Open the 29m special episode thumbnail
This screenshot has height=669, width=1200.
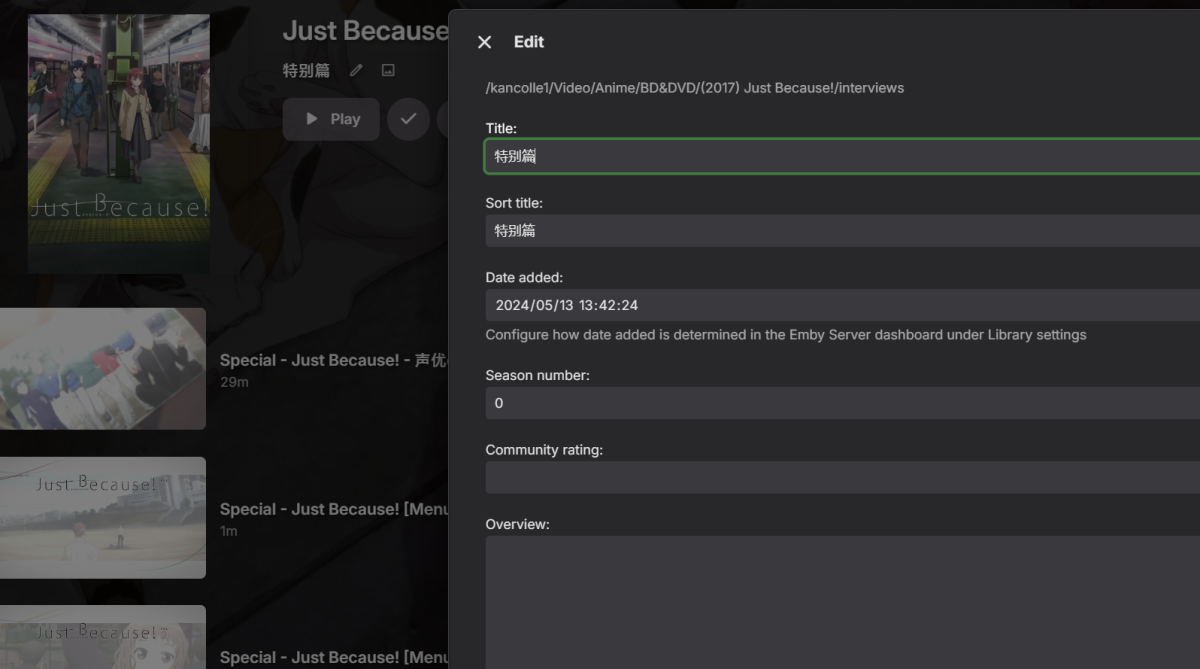[103, 369]
